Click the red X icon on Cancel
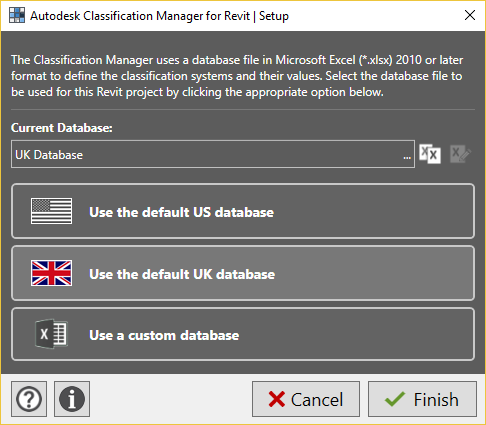This screenshot has height=425, width=486. coord(277,399)
